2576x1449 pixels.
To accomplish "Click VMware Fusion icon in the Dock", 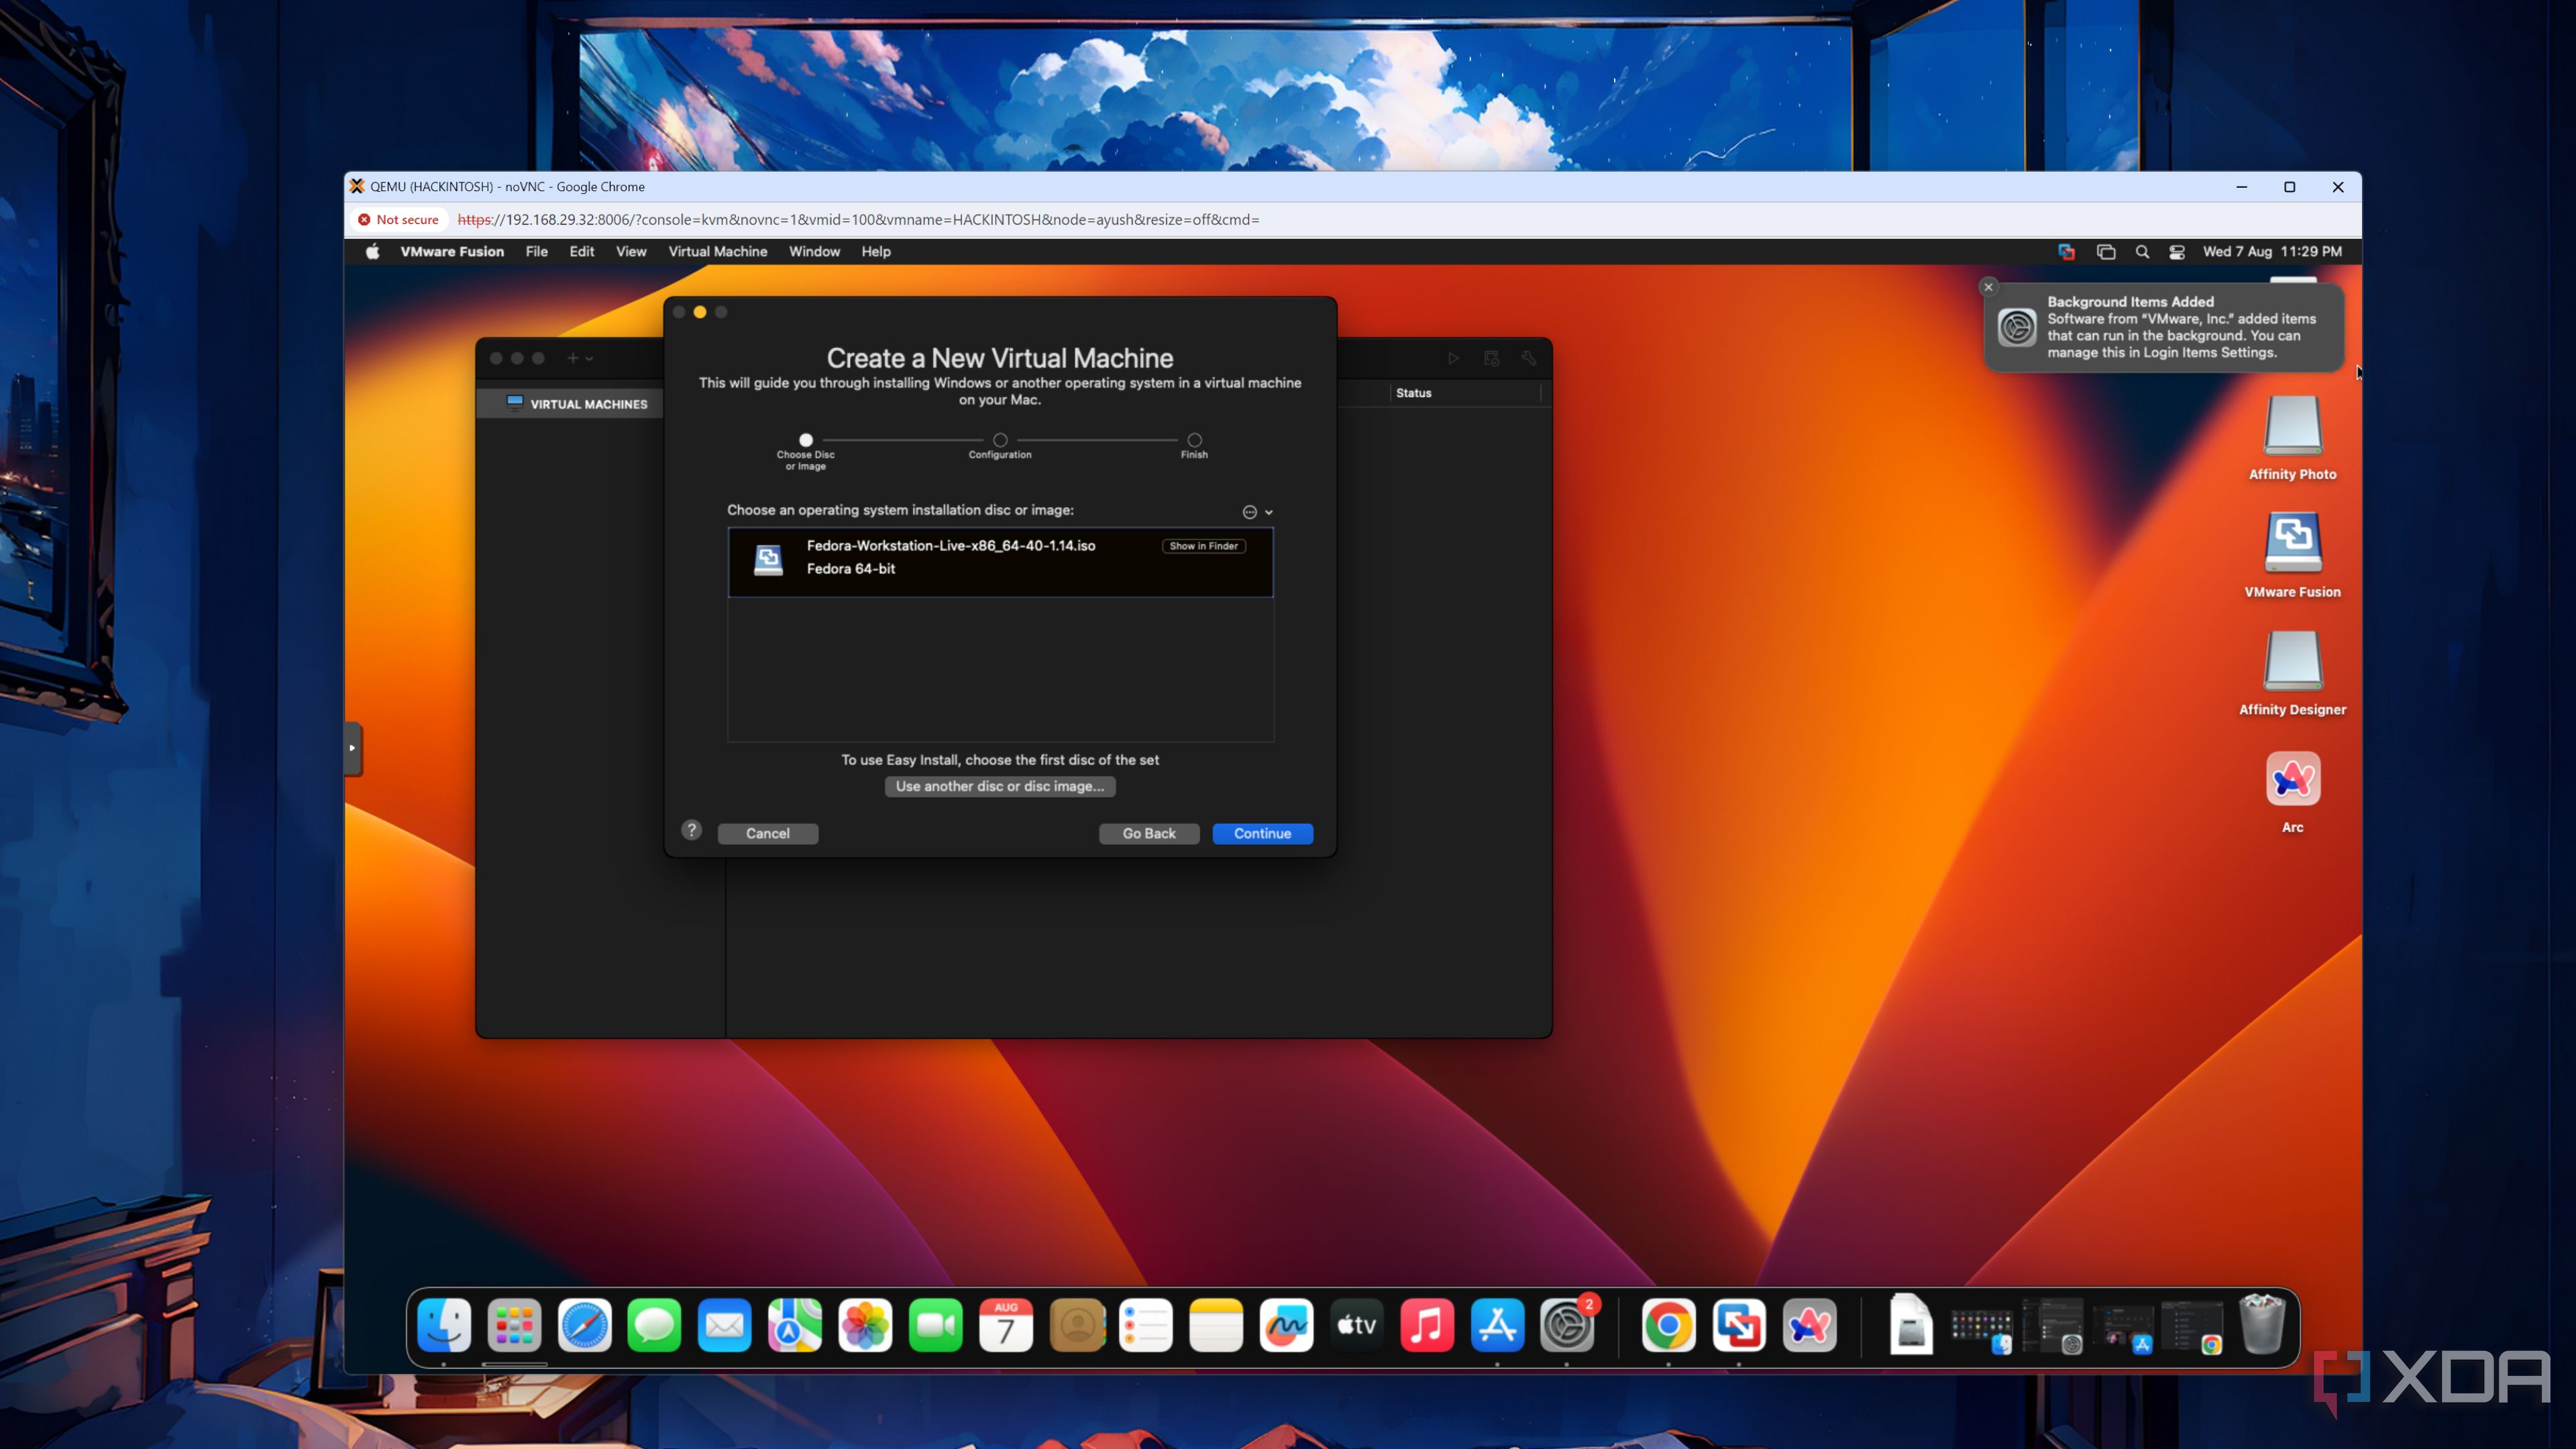I will (1739, 1326).
